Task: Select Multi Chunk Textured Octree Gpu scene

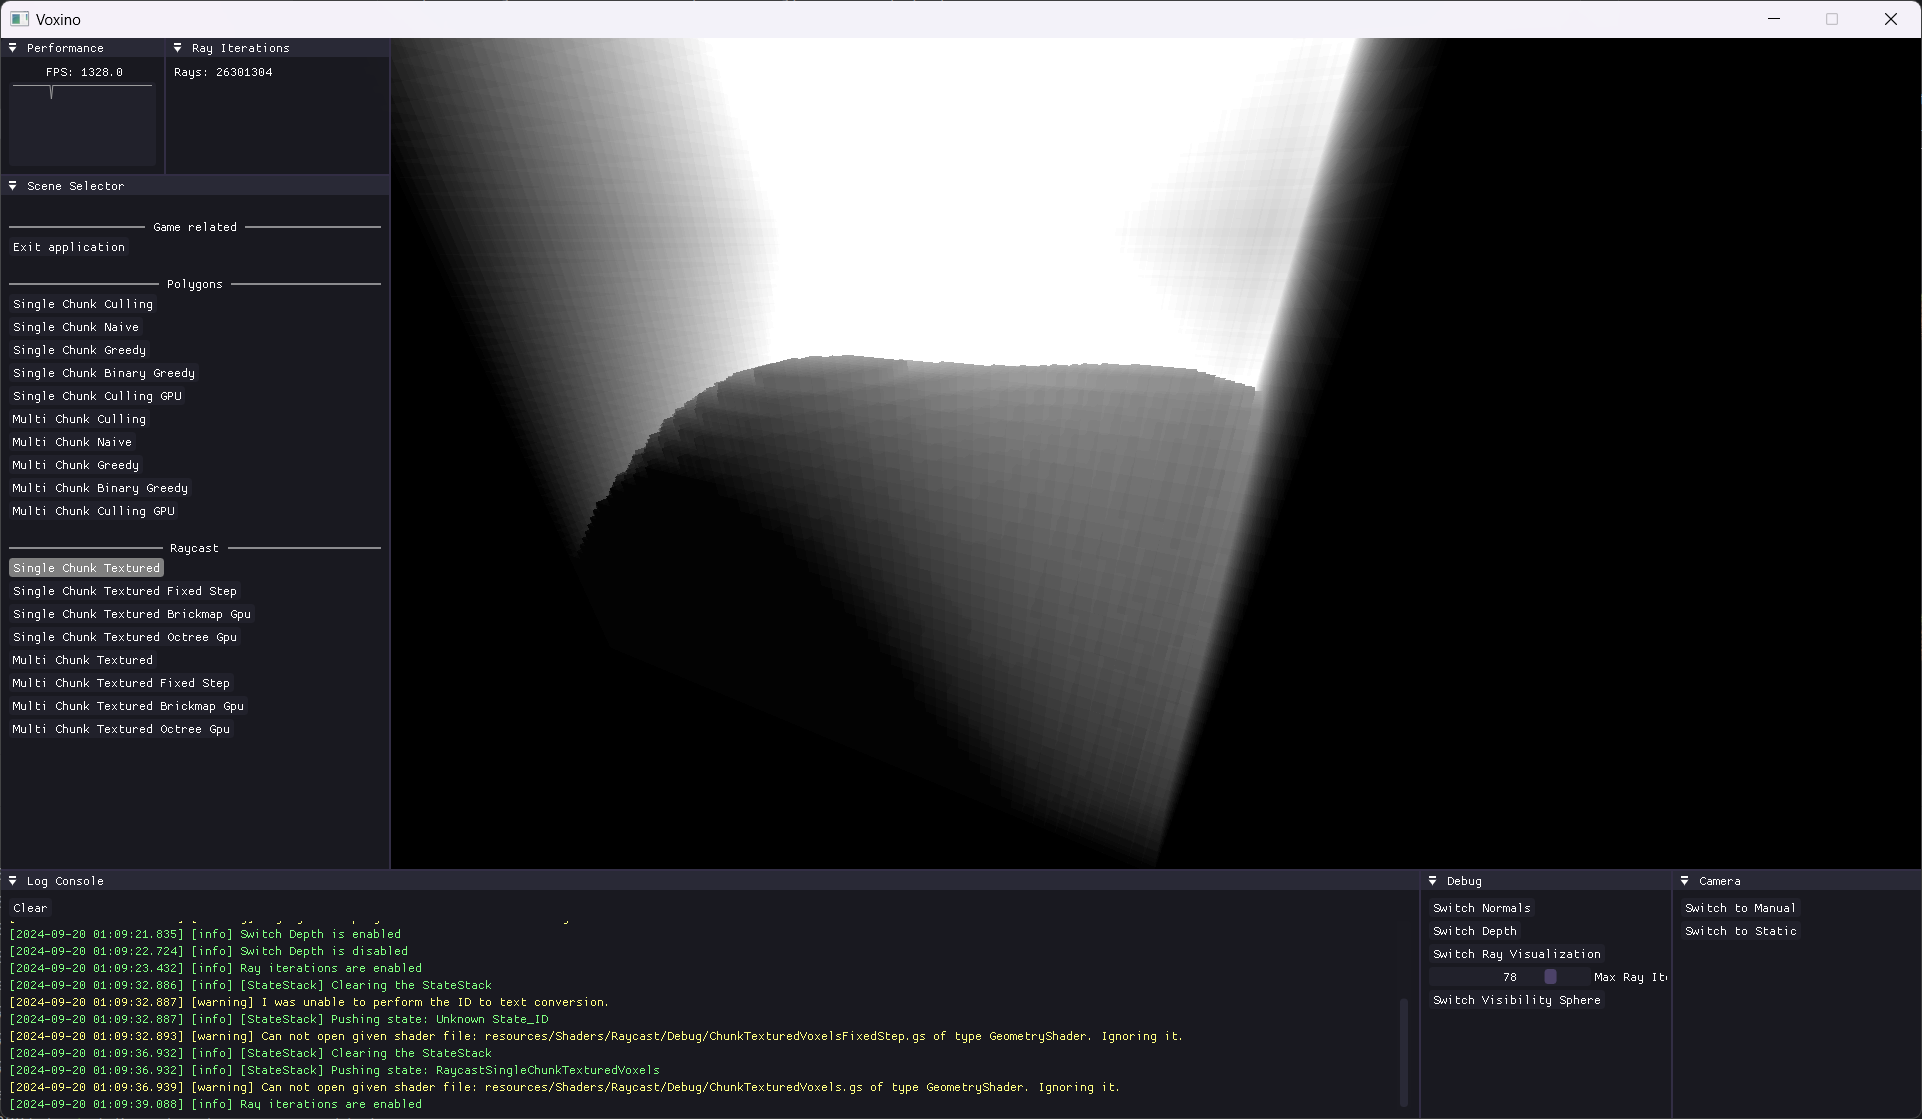Action: (121, 729)
